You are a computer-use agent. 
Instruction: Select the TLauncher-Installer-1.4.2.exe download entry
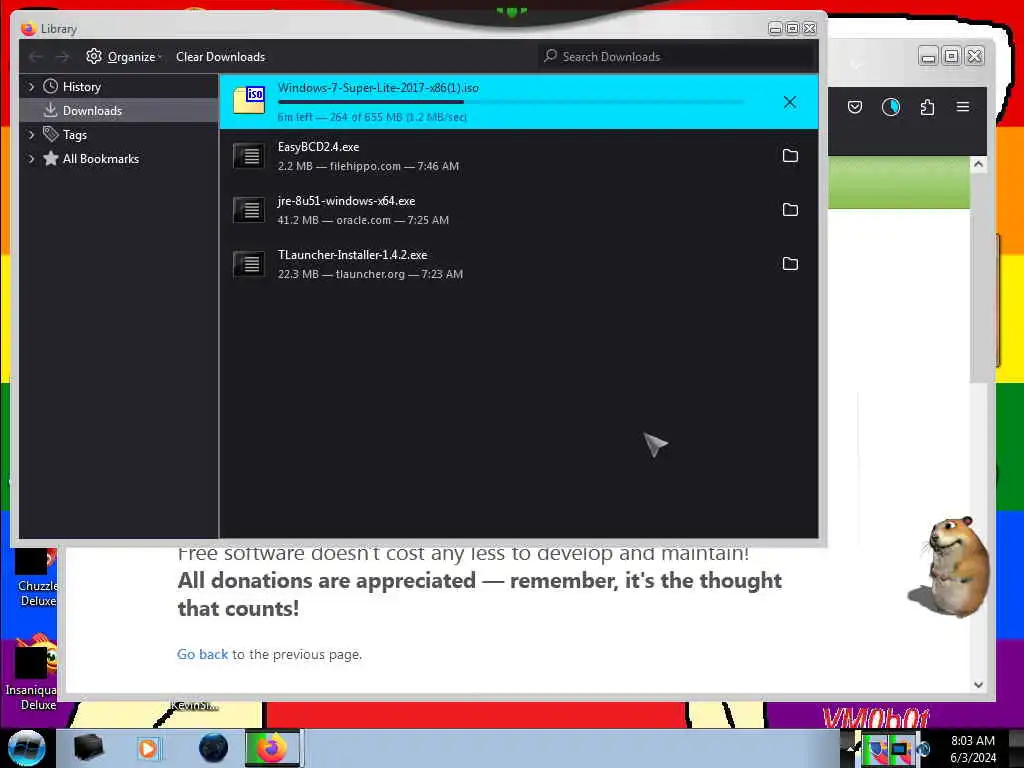click(x=519, y=264)
